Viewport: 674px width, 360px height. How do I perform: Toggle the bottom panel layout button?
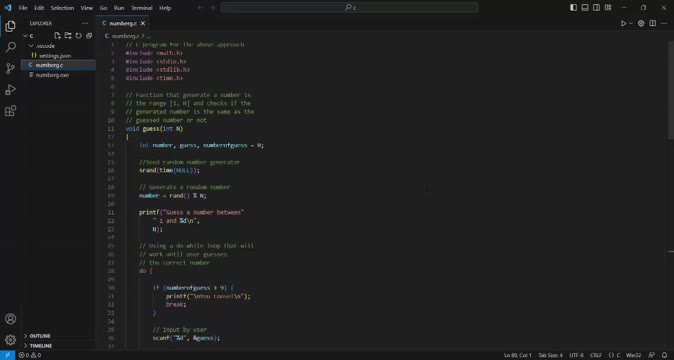(585, 8)
